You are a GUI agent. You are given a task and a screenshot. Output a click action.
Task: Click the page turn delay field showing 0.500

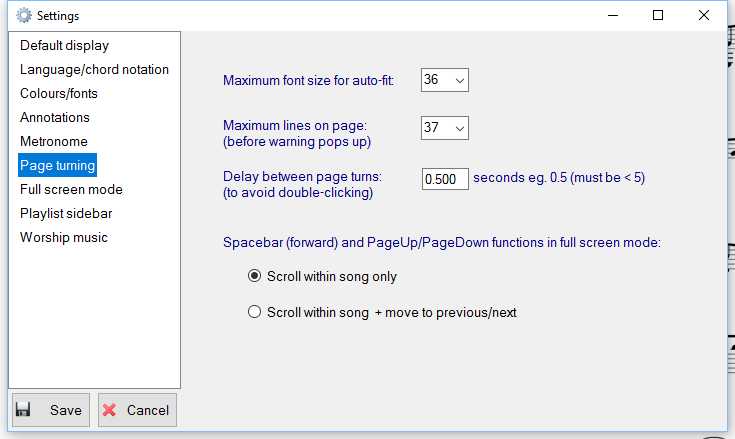[x=445, y=179]
